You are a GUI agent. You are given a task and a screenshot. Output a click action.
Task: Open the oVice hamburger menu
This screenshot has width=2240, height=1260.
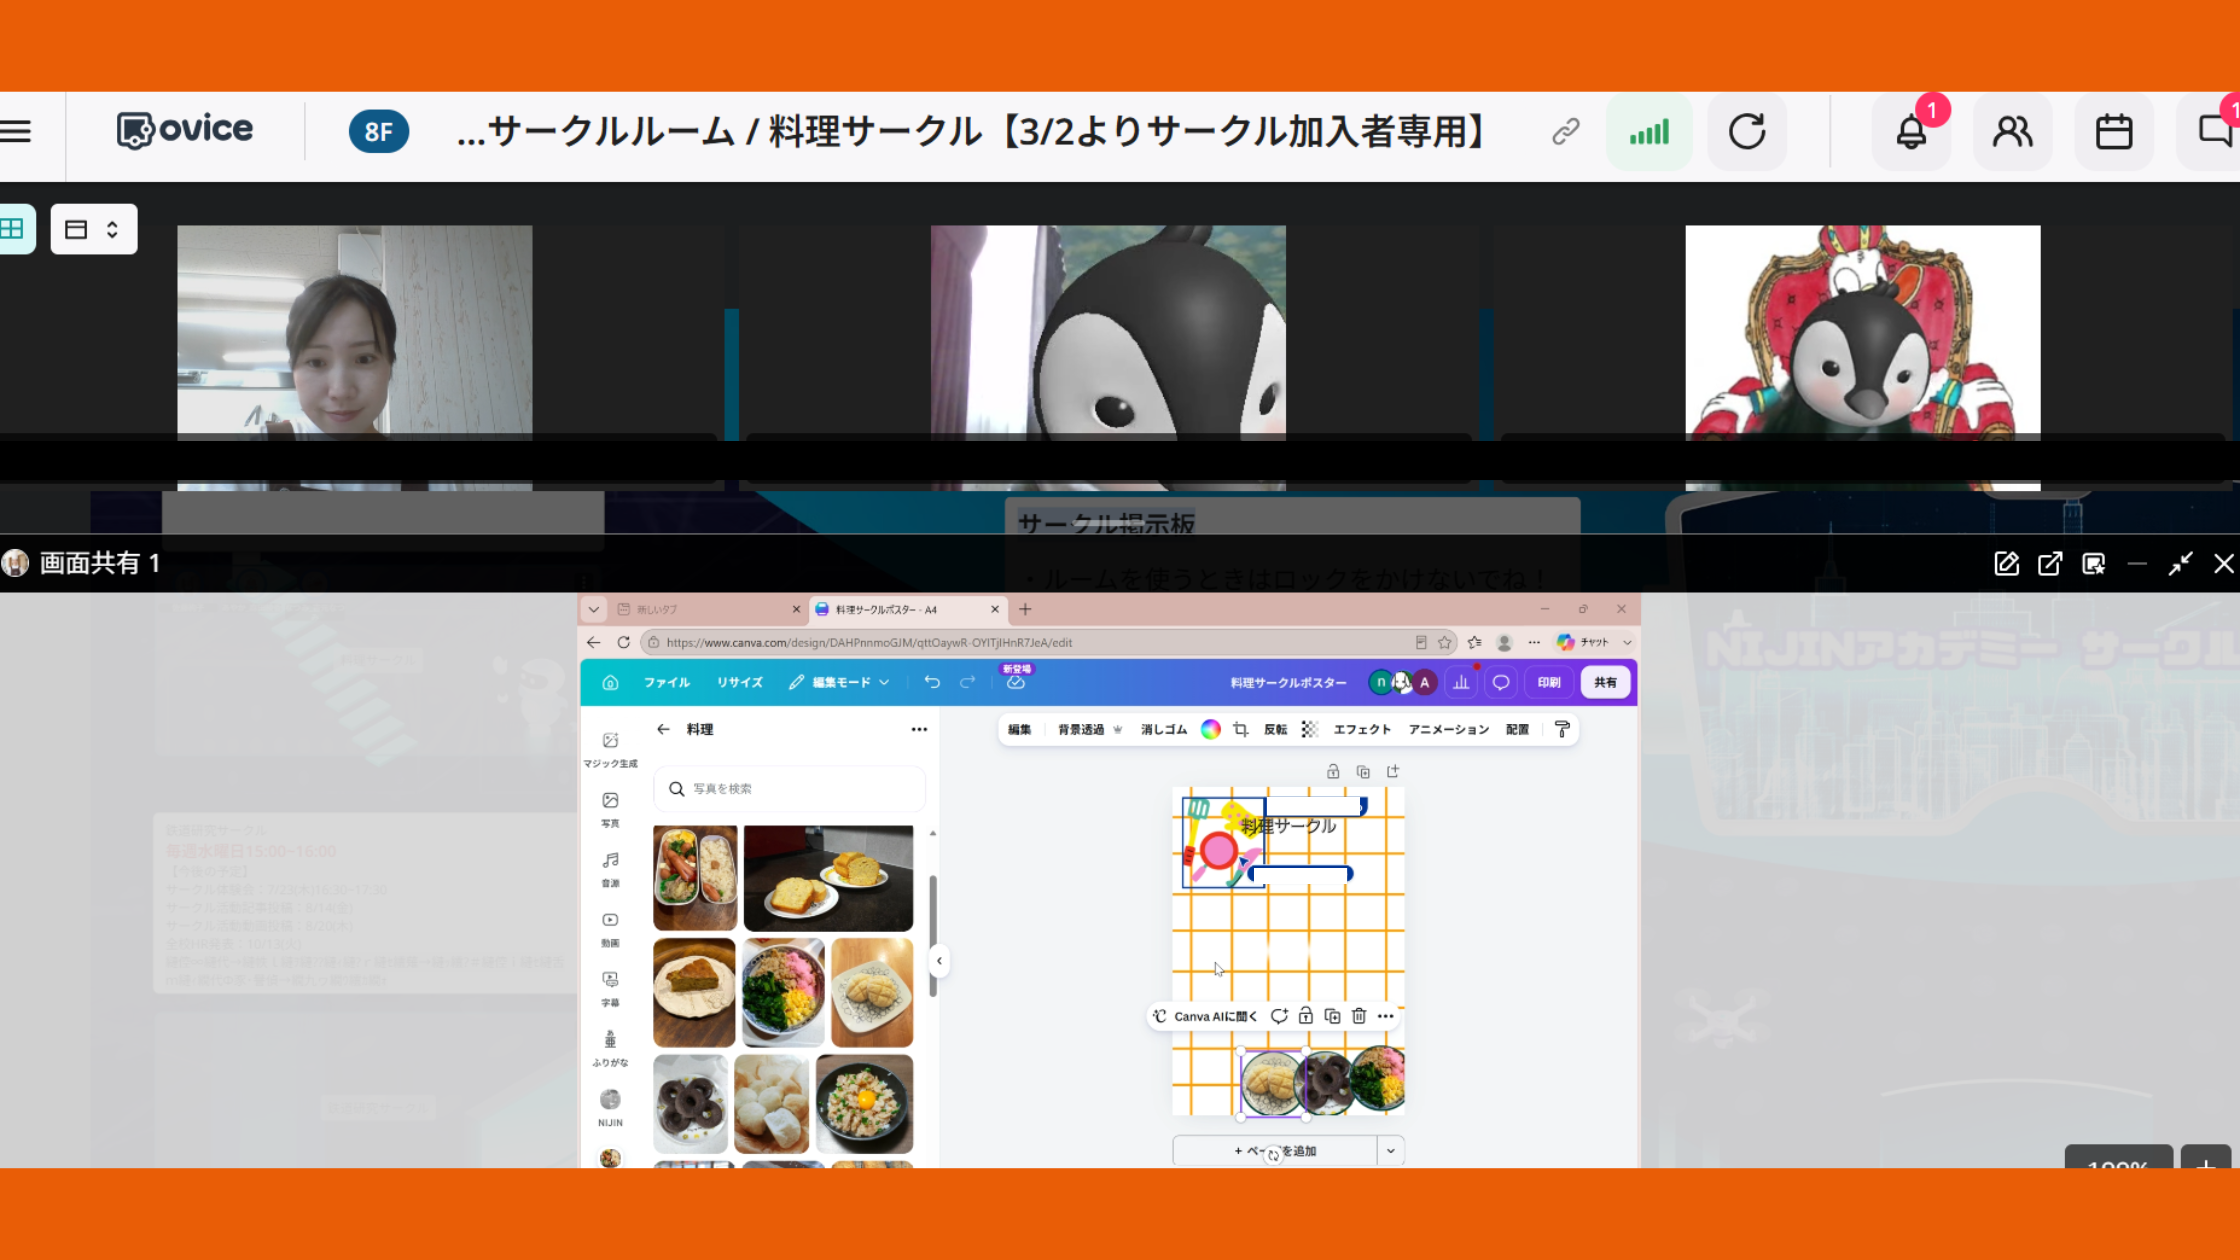[16, 131]
